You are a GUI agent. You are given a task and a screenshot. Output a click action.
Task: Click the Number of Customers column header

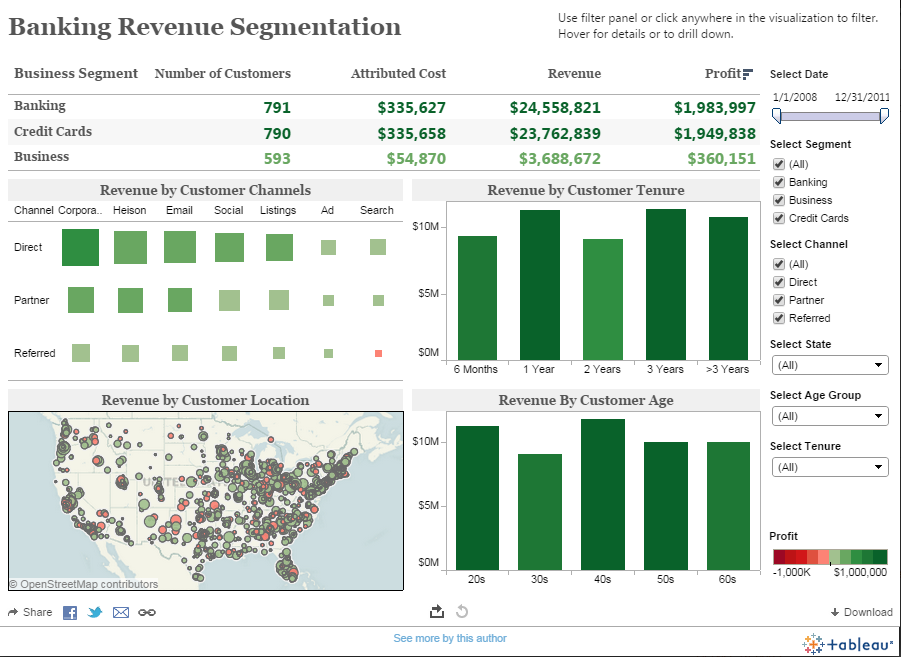point(222,74)
